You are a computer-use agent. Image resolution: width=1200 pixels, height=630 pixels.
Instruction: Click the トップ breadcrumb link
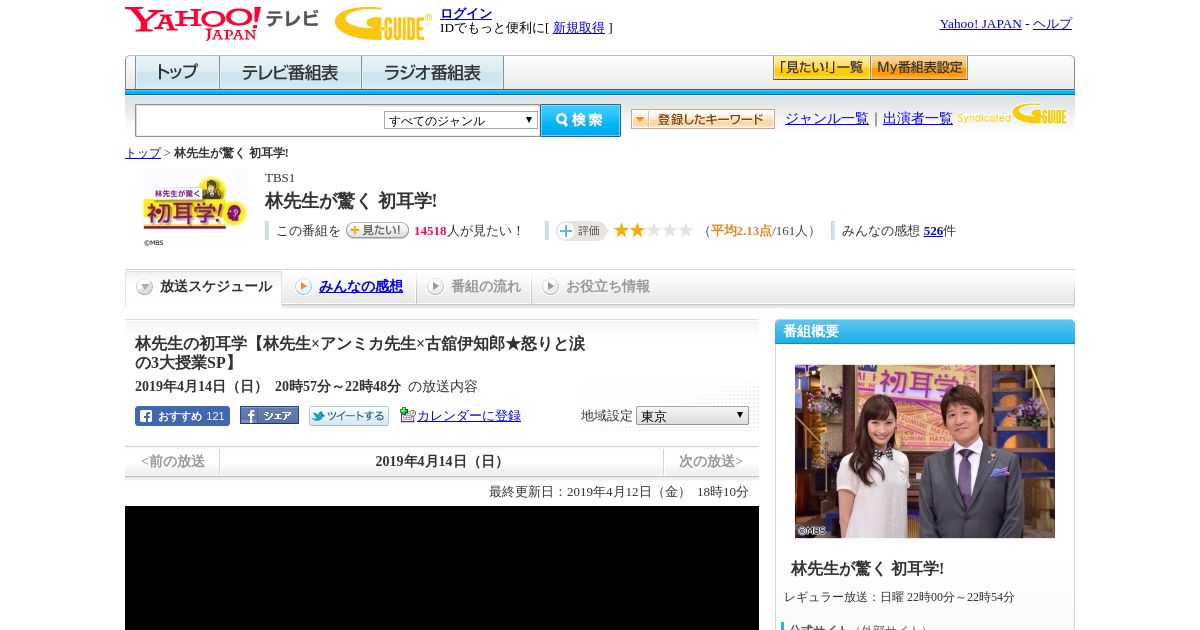143,153
